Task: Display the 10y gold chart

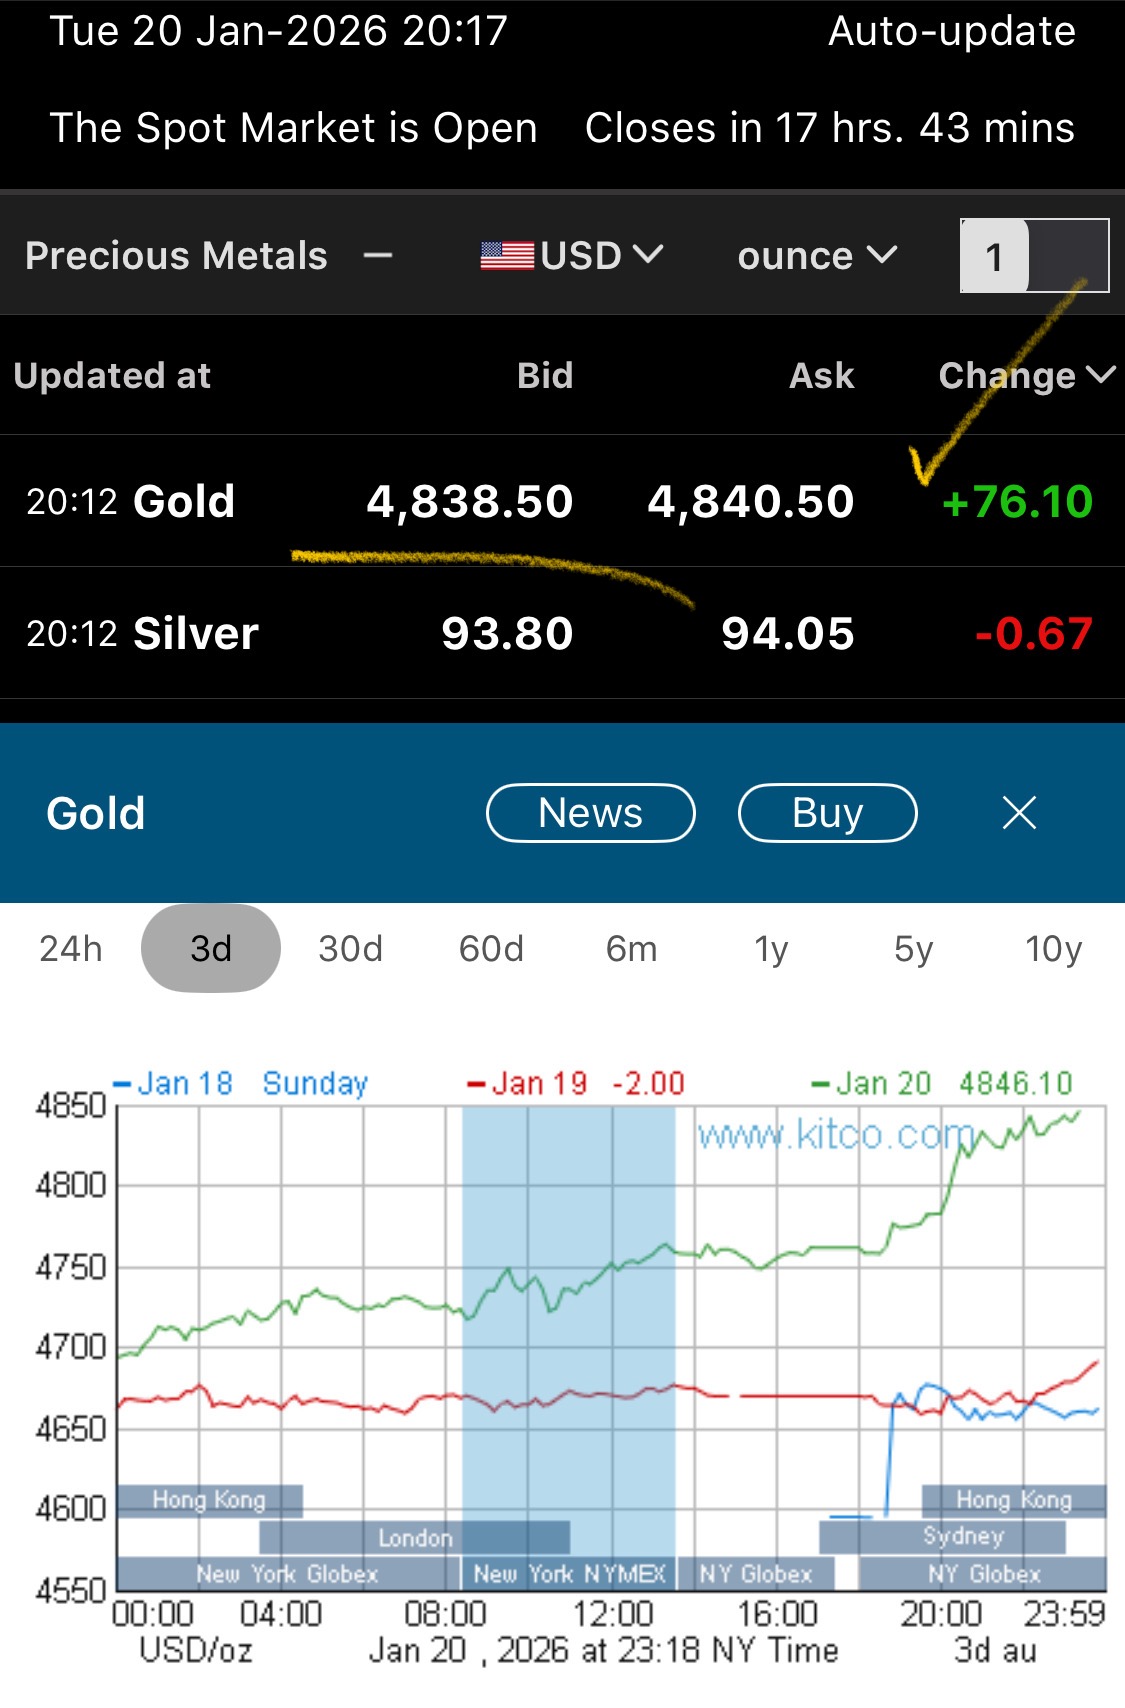Action: [x=1053, y=948]
